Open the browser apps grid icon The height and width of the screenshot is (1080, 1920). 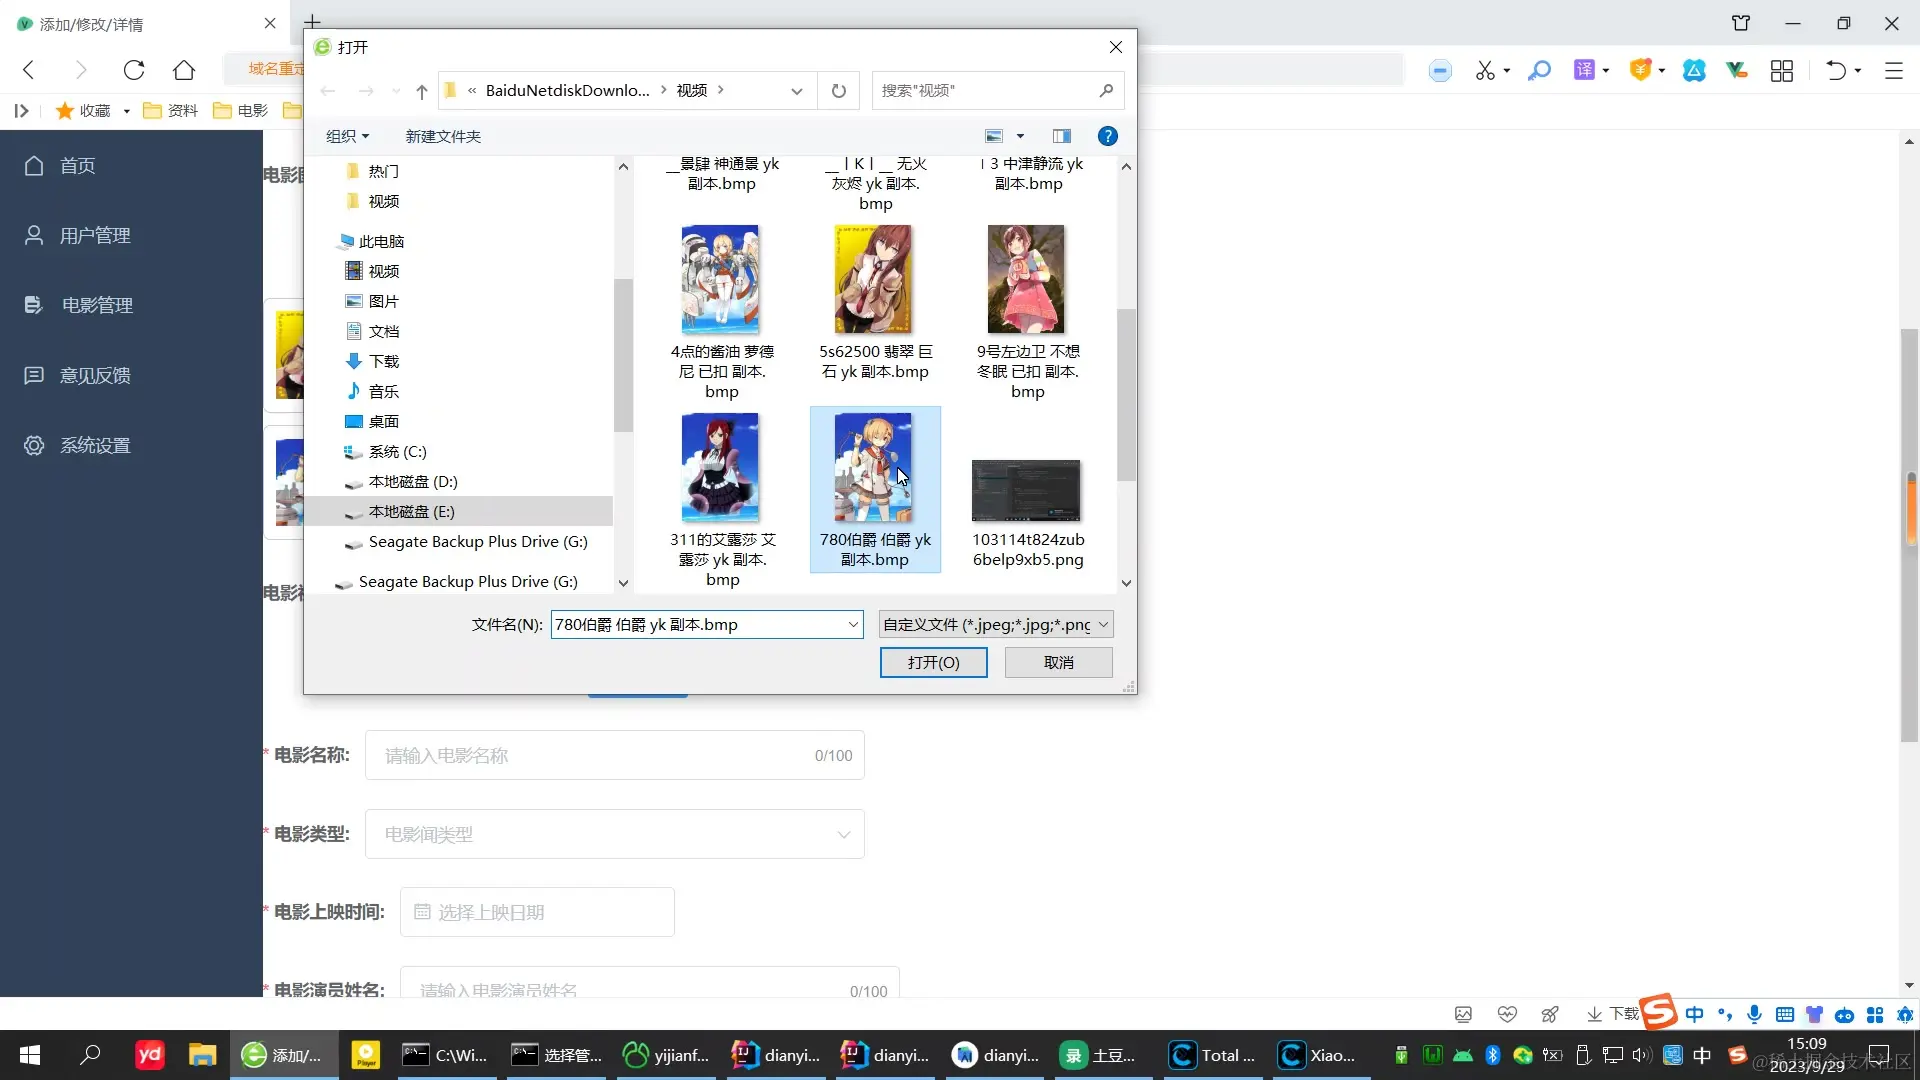[1781, 70]
